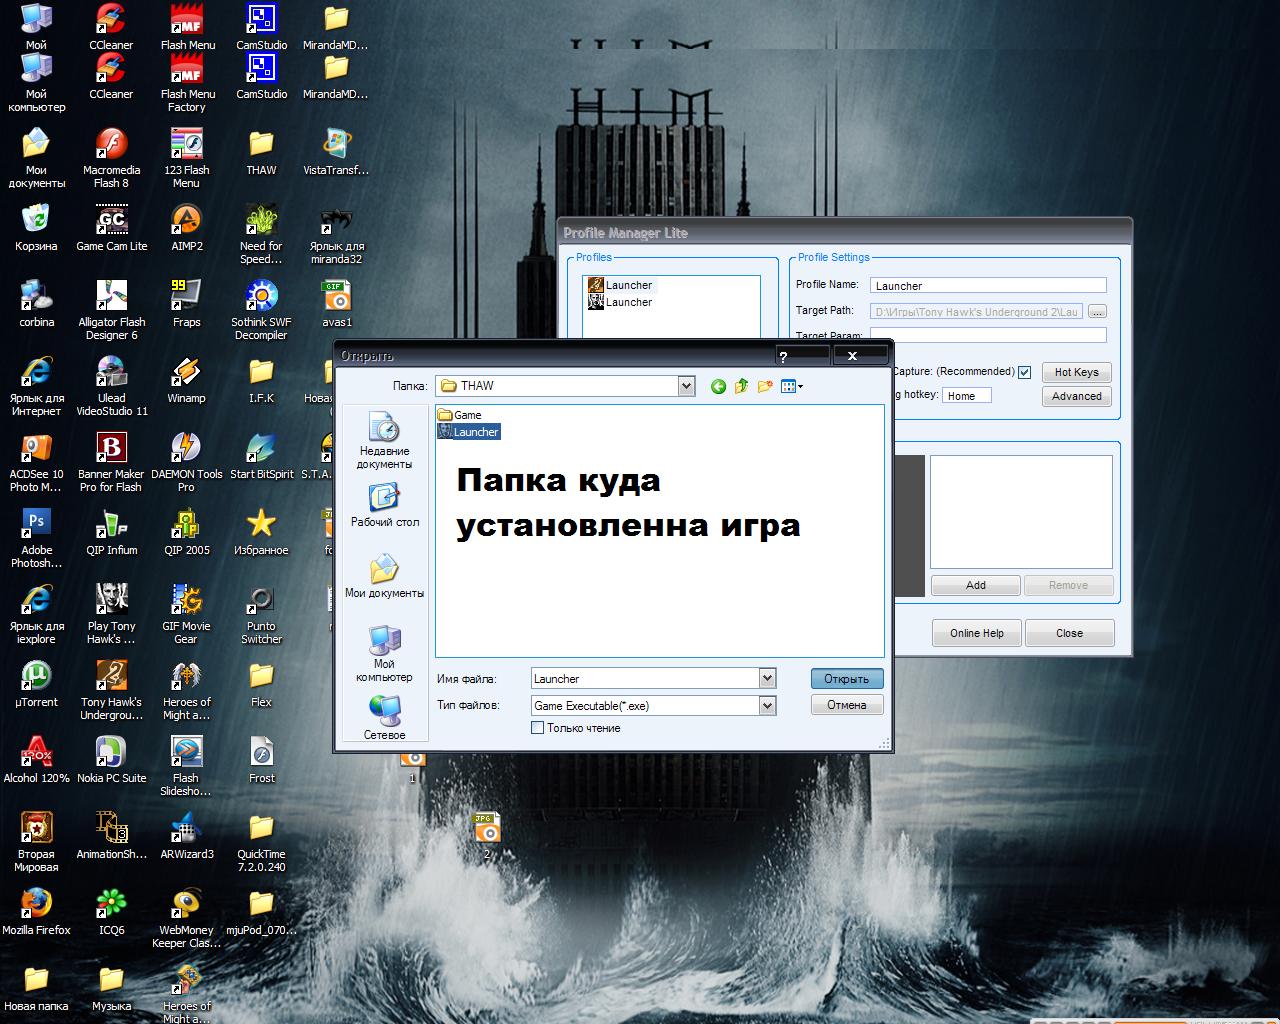This screenshot has height=1024, width=1280.
Task: Open Рабочий стол in places bar
Action: (x=384, y=505)
